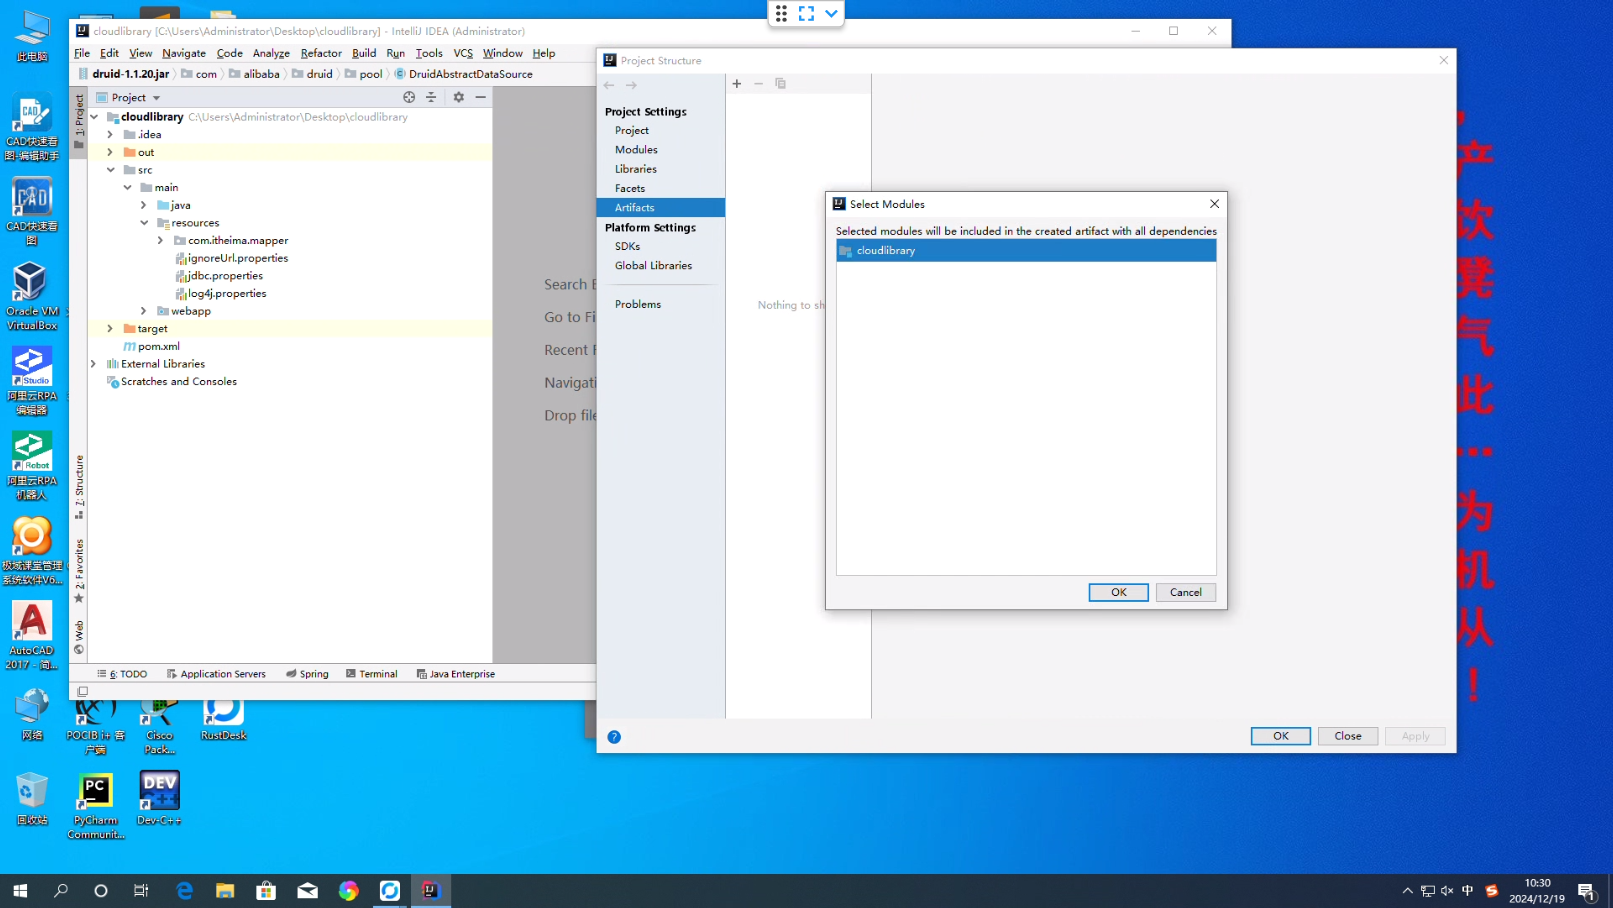Expand External Libraries node
The height and width of the screenshot is (908, 1613).
(x=94, y=364)
